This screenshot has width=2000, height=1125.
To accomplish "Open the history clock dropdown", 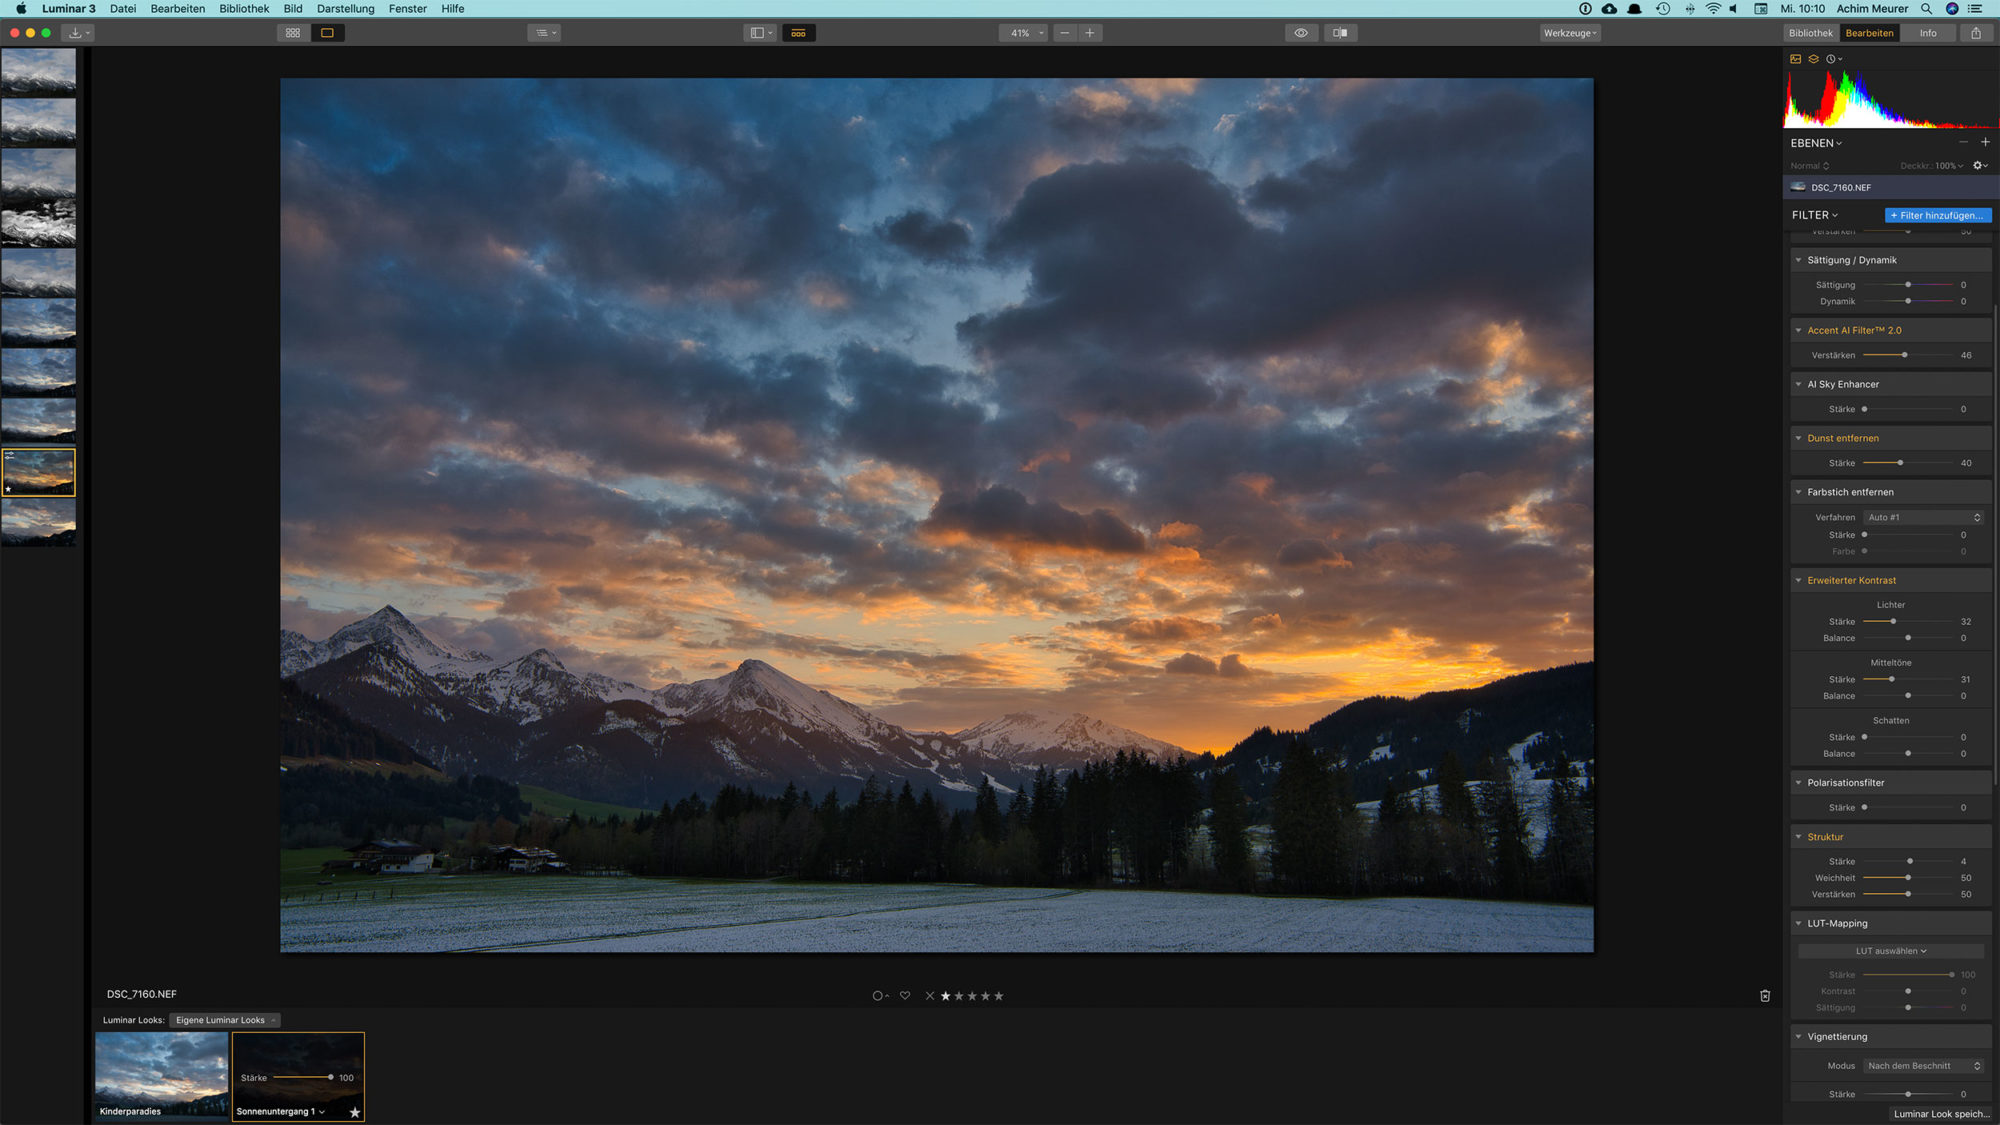I will [x=1834, y=59].
